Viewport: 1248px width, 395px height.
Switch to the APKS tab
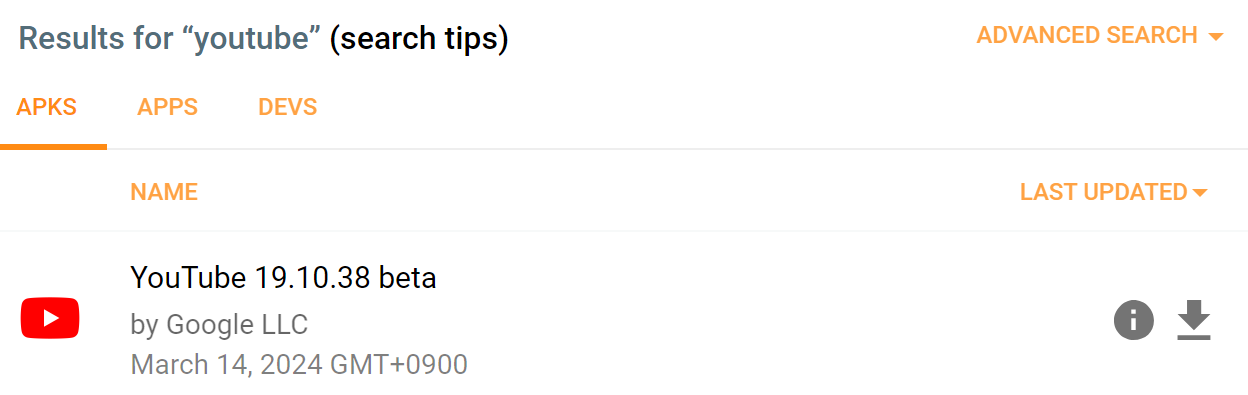pyautogui.click(x=47, y=107)
